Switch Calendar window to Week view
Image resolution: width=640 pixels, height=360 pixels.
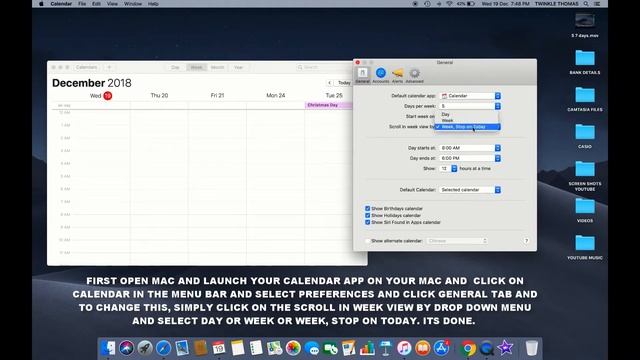pos(196,67)
